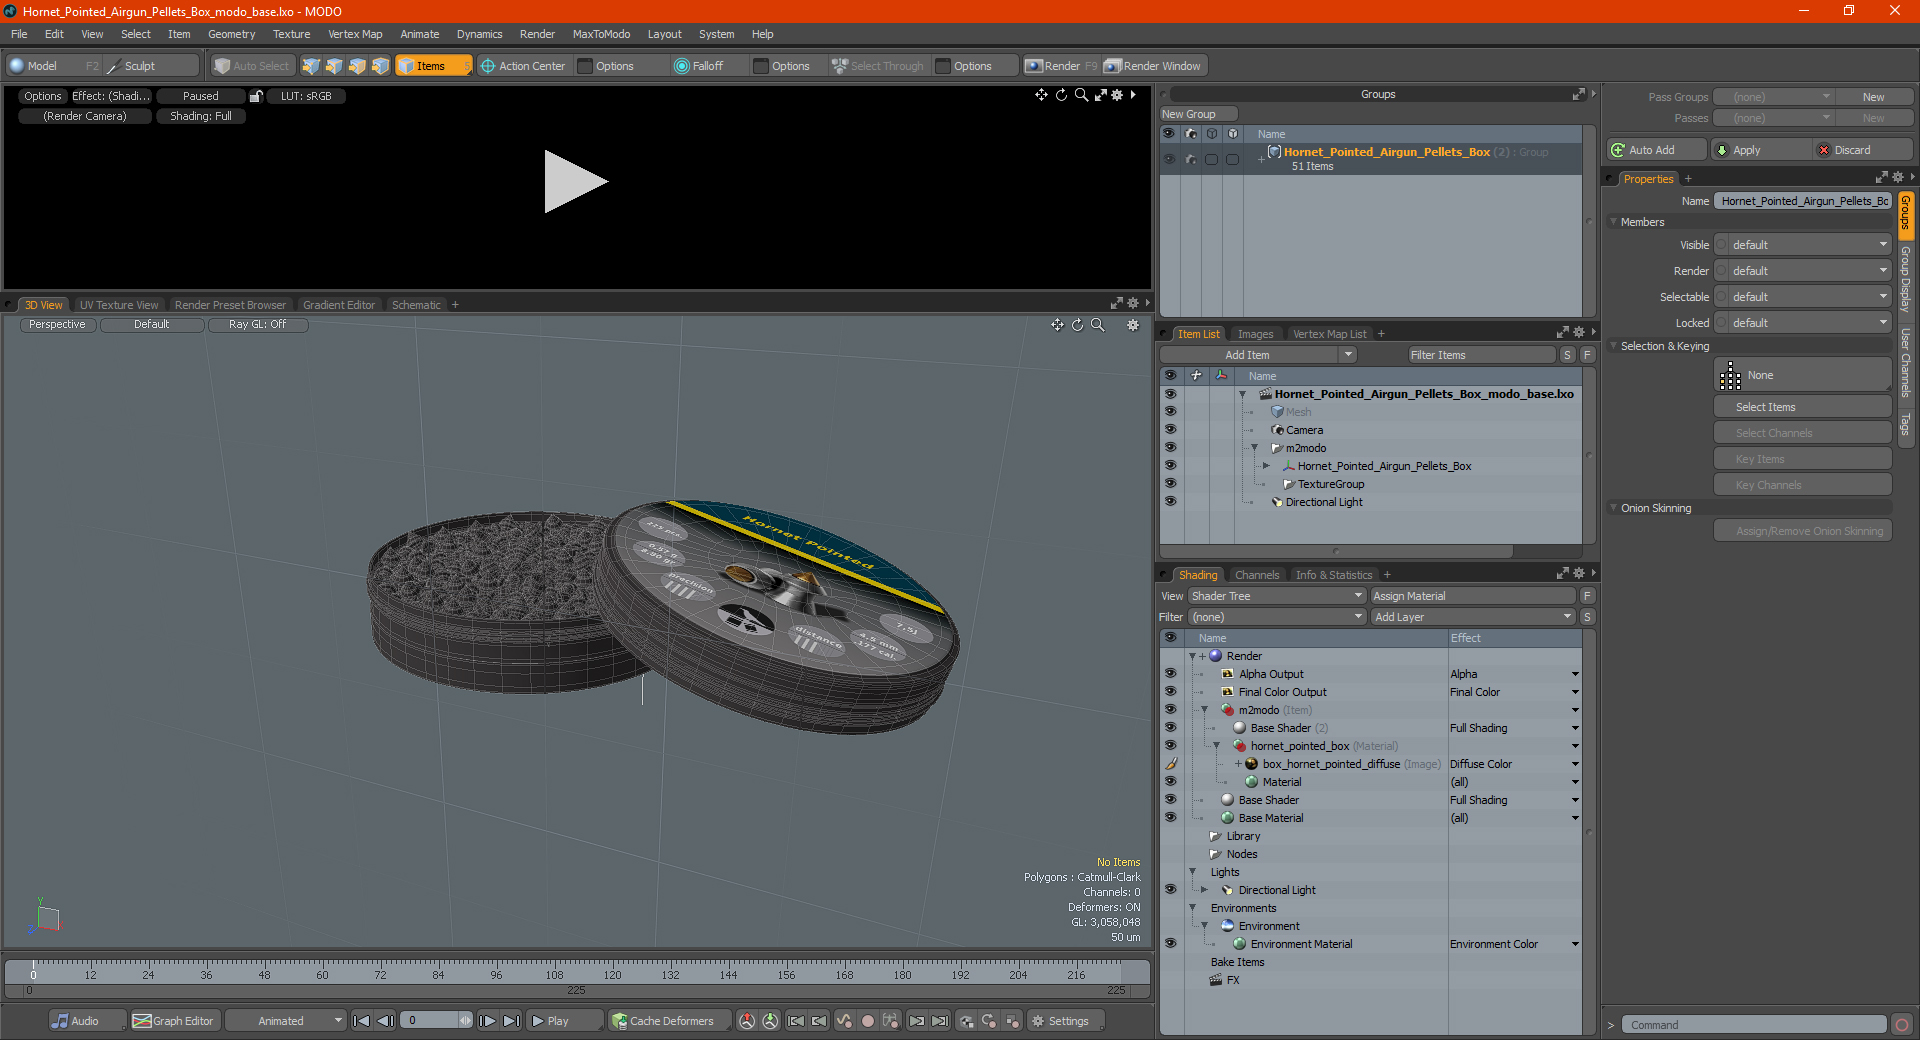1920x1040 pixels.
Task: Click preview pane zoom magnifier icon
Action: click(1081, 95)
